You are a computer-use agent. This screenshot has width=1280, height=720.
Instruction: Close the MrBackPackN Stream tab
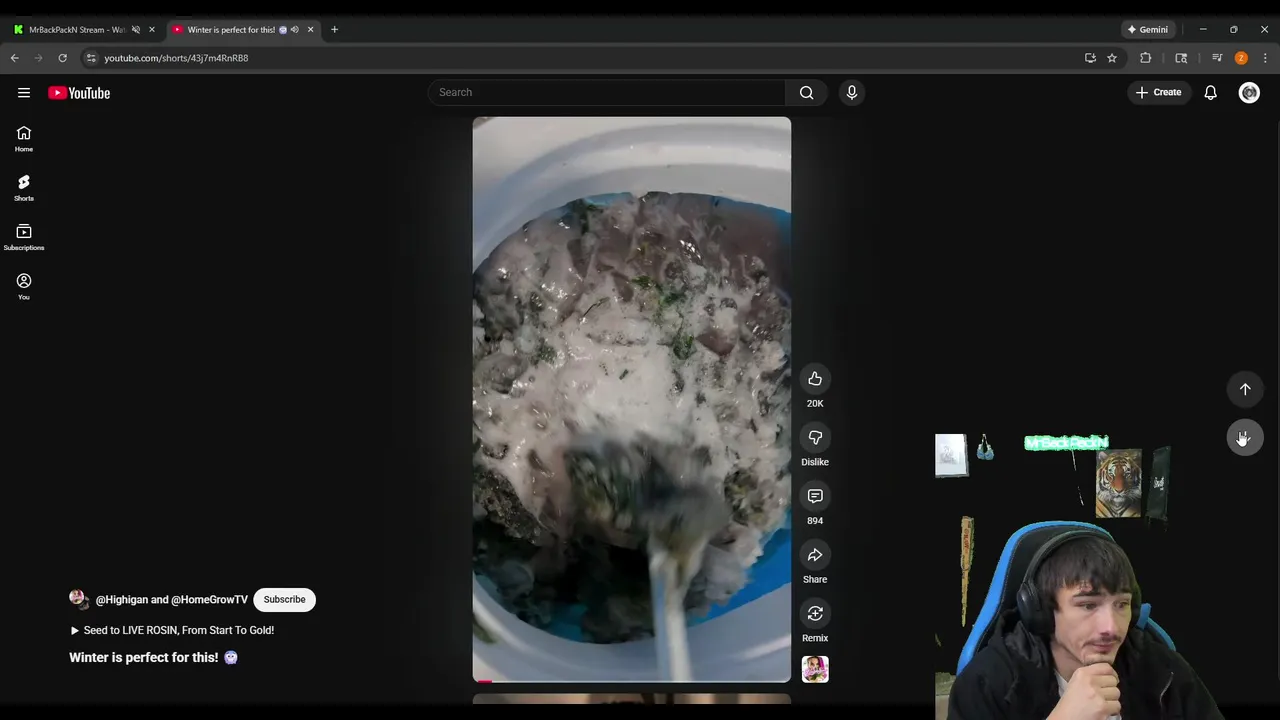(152, 30)
